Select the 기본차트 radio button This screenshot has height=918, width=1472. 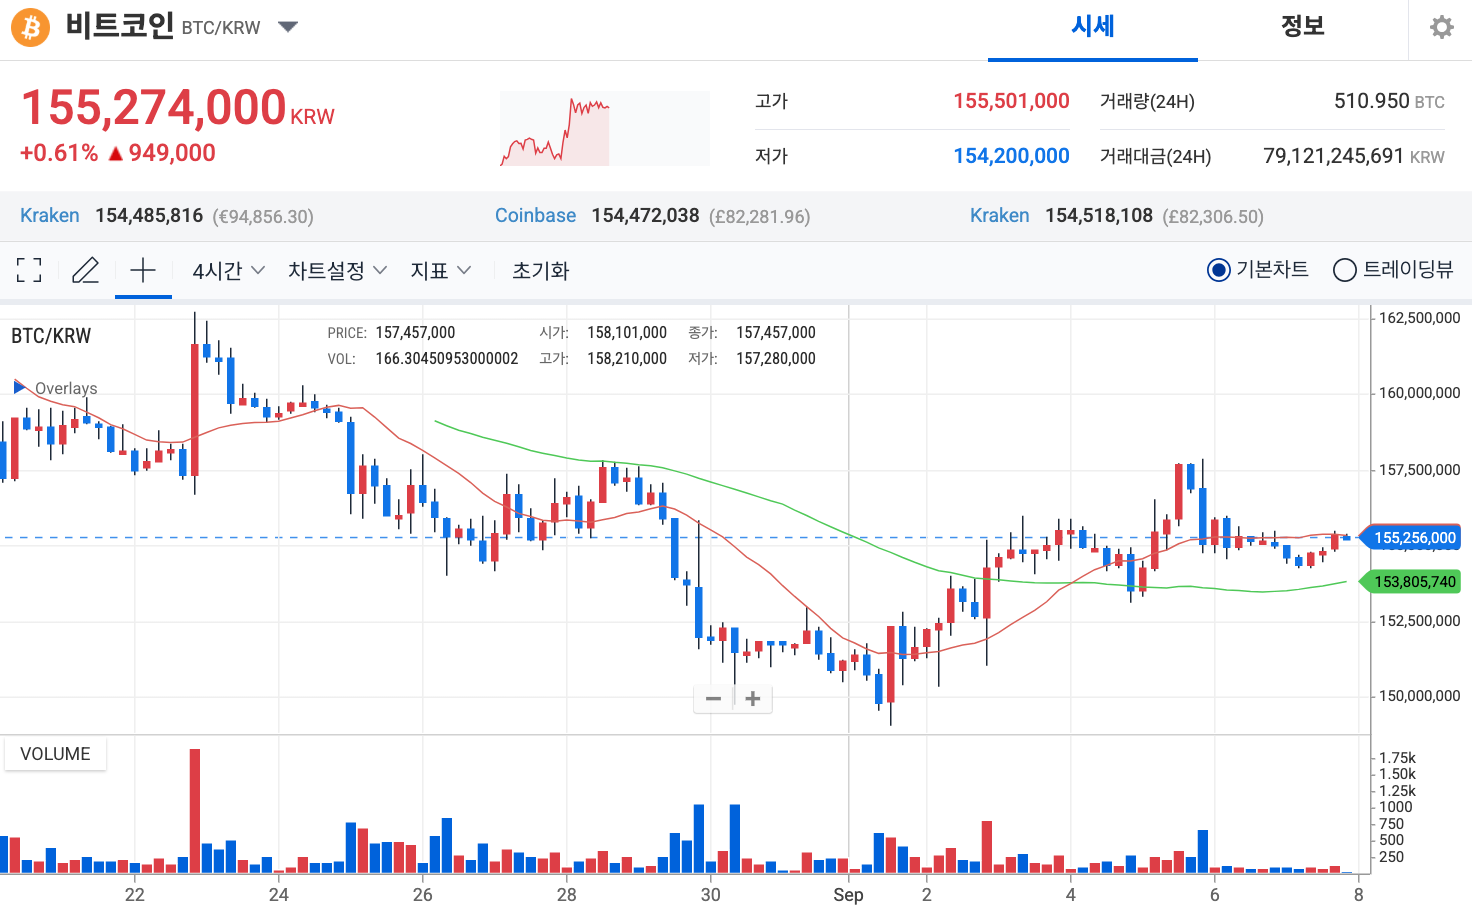(1218, 270)
